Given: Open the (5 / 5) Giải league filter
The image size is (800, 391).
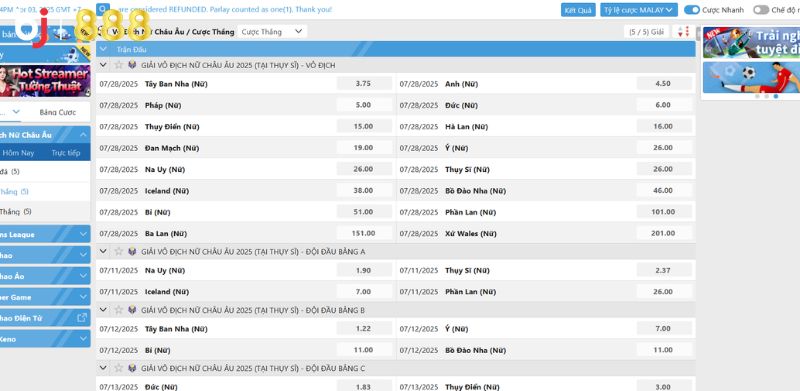Looking at the screenshot, I should [646, 32].
